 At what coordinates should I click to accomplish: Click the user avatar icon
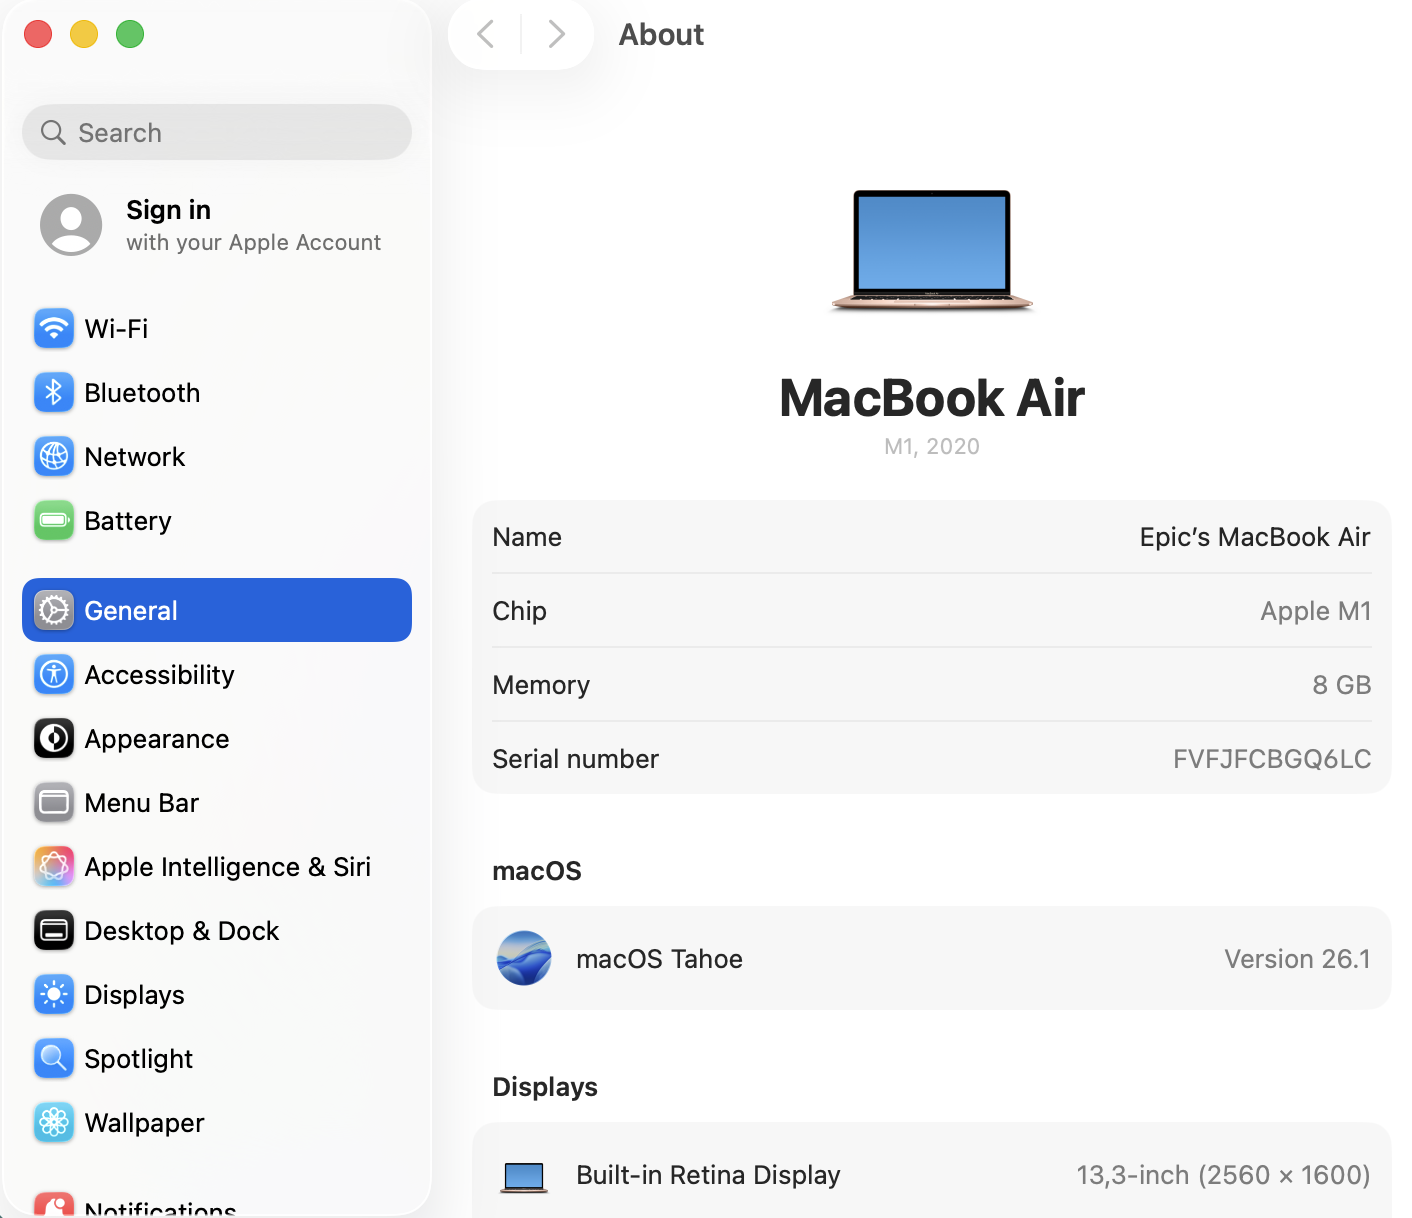(71, 225)
